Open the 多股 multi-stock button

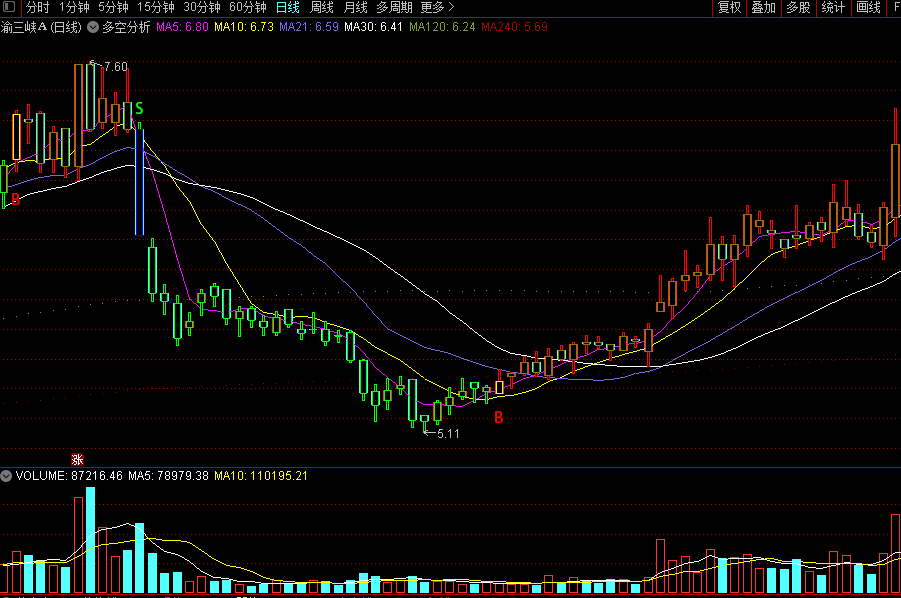[798, 7]
